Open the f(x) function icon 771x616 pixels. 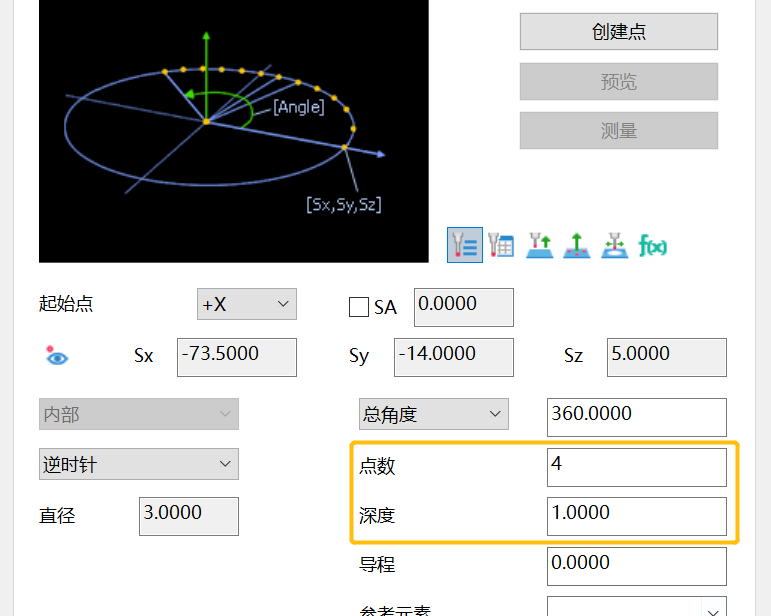pyautogui.click(x=653, y=245)
